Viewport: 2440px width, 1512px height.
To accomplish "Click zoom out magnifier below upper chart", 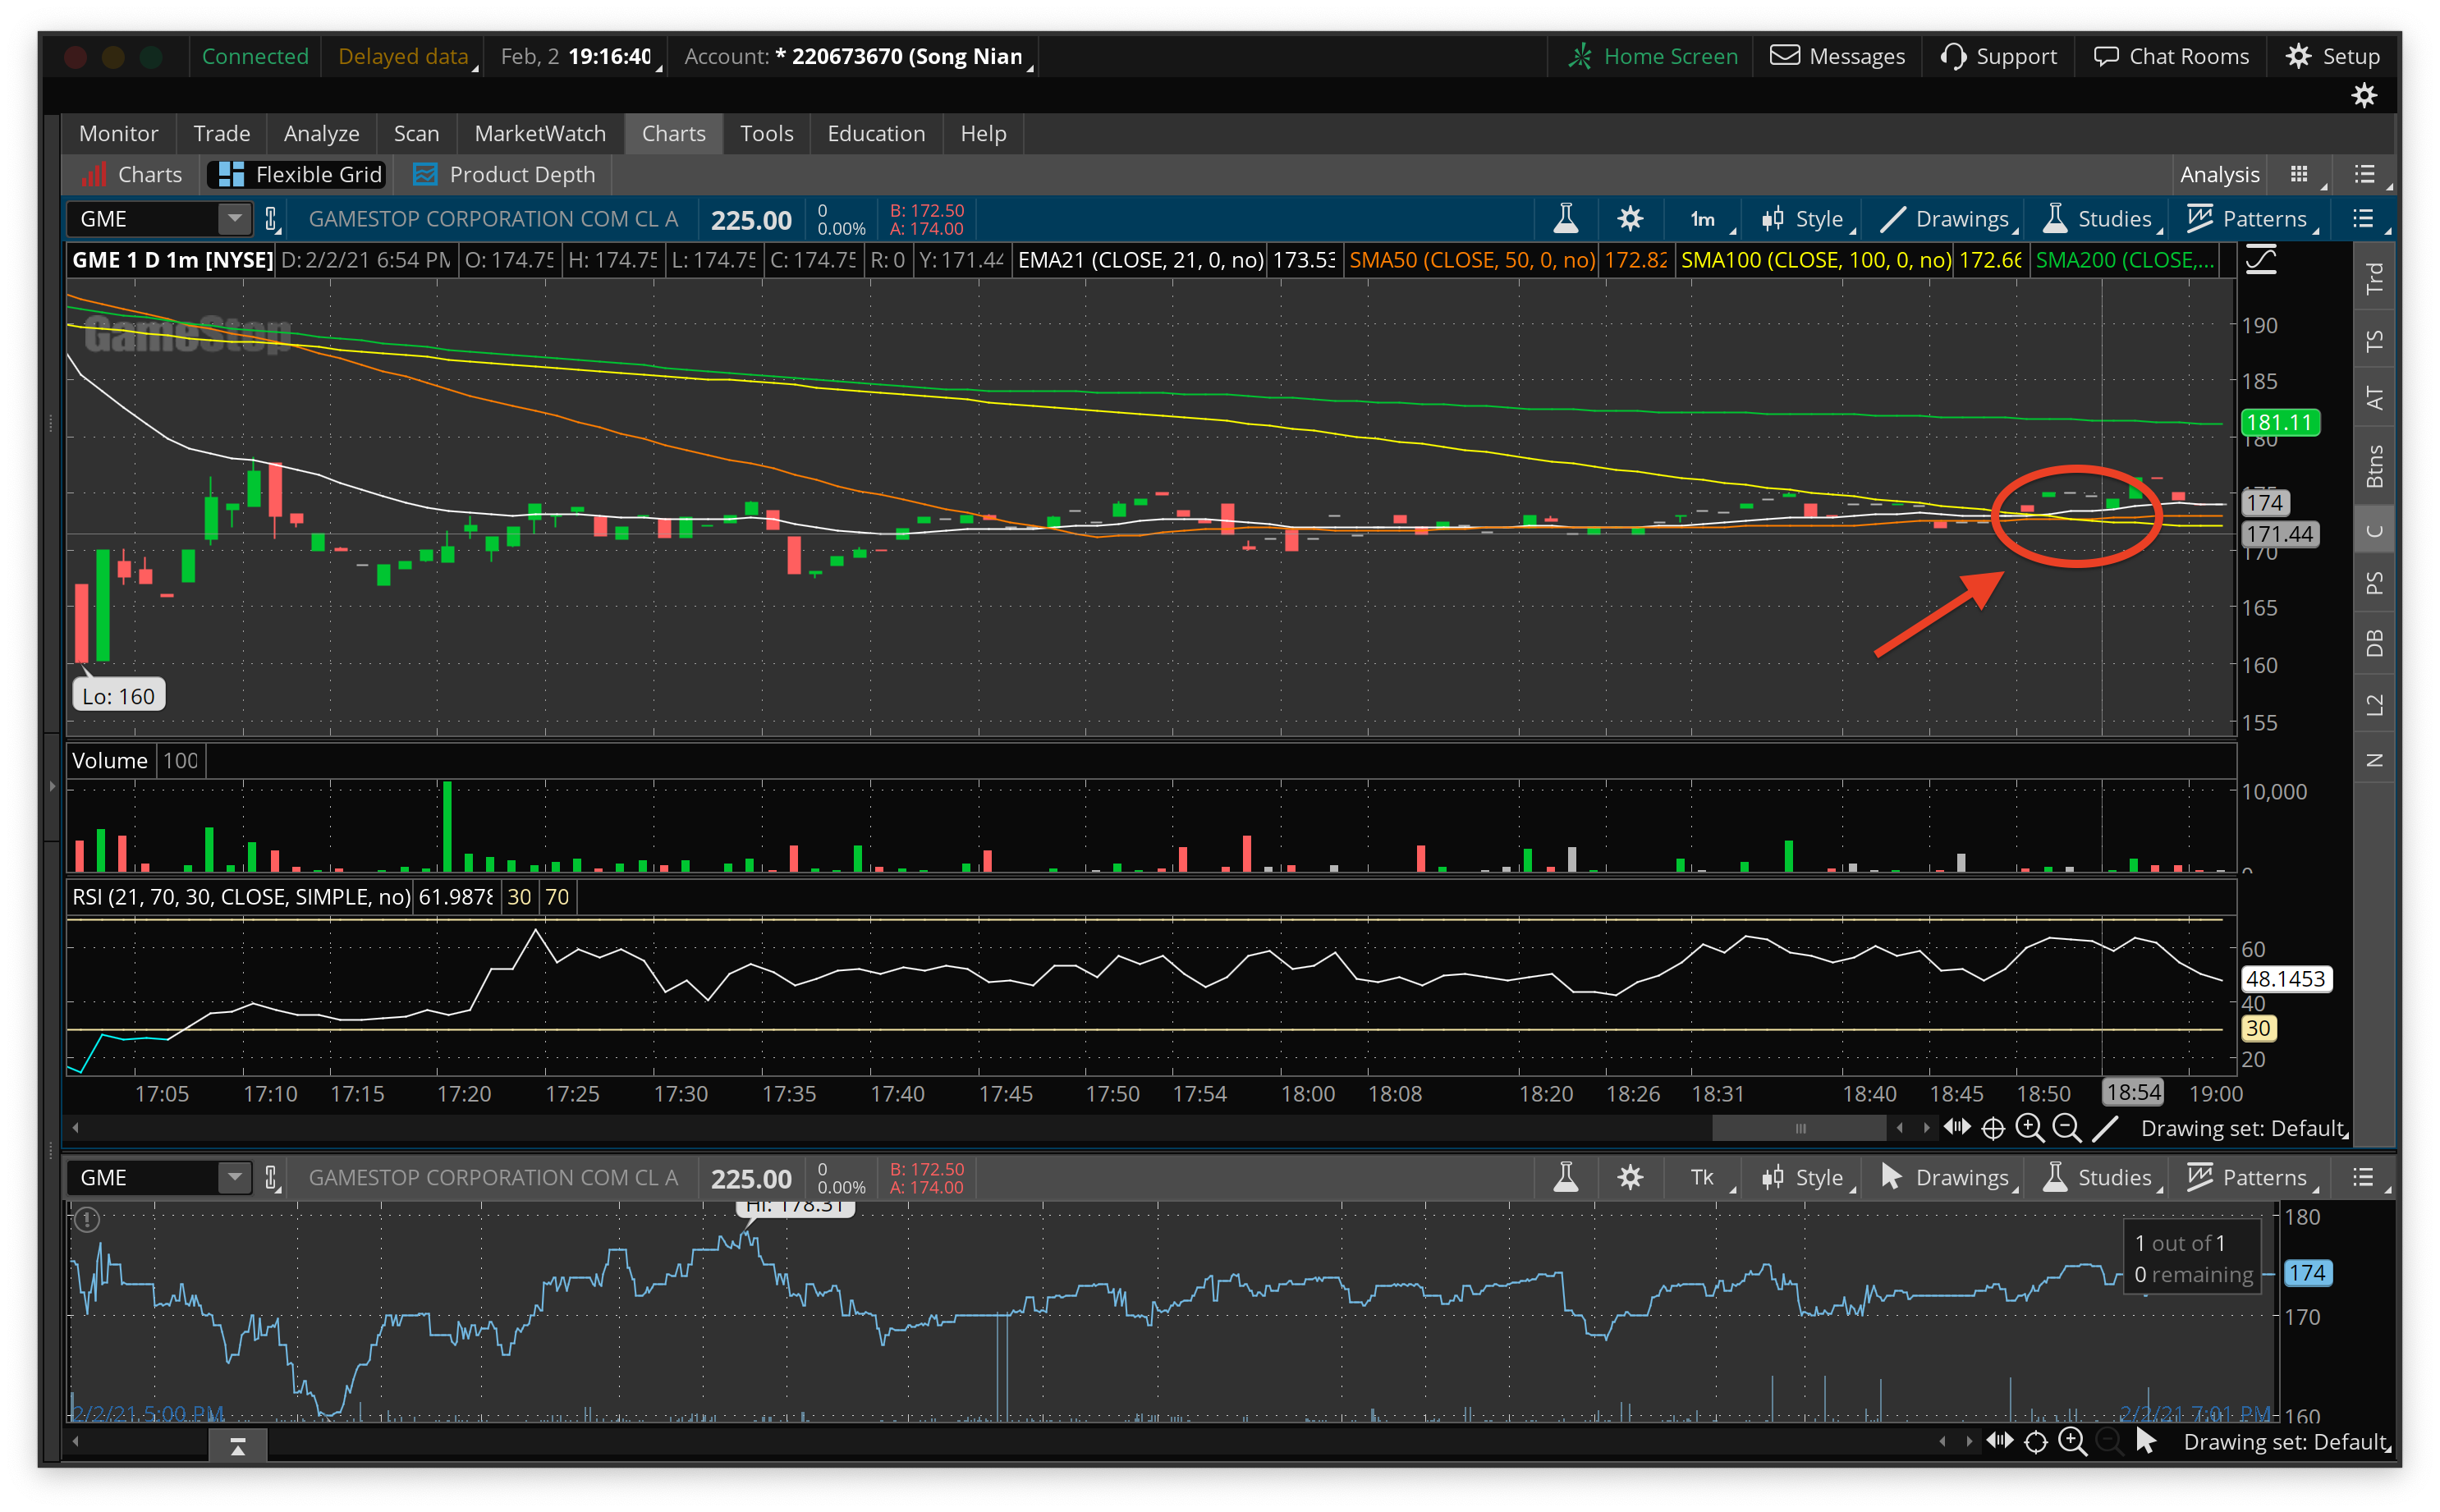I will tap(2066, 1128).
